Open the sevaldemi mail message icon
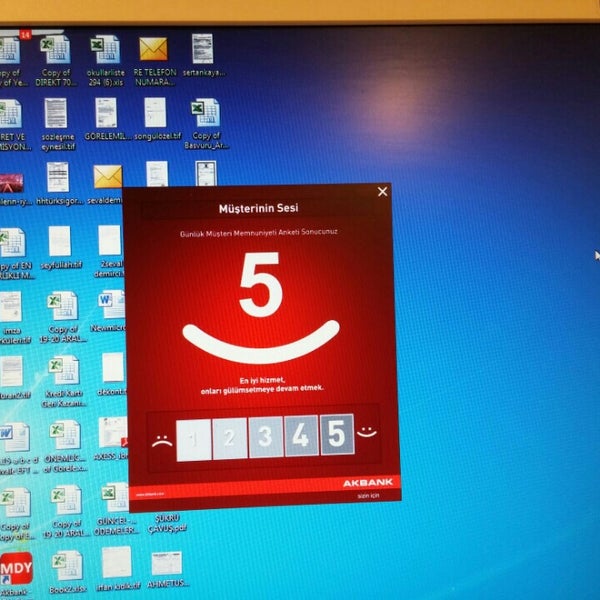600x600 pixels. pos(106,184)
